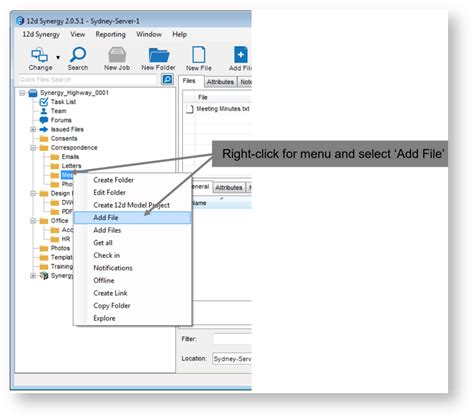Select the Meeting Minutes.txt file
Screen dimensions: 474x419
click(223, 109)
